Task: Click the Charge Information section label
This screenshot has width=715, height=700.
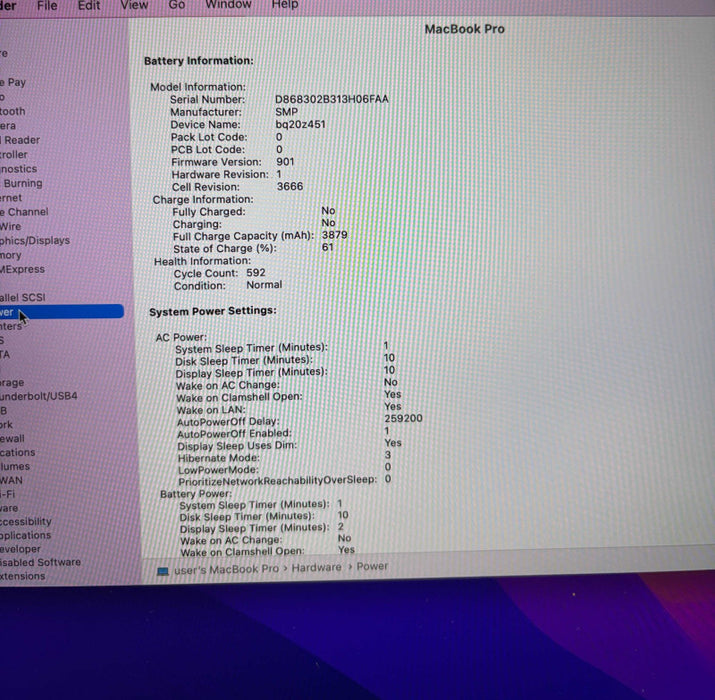Action: 203,199
